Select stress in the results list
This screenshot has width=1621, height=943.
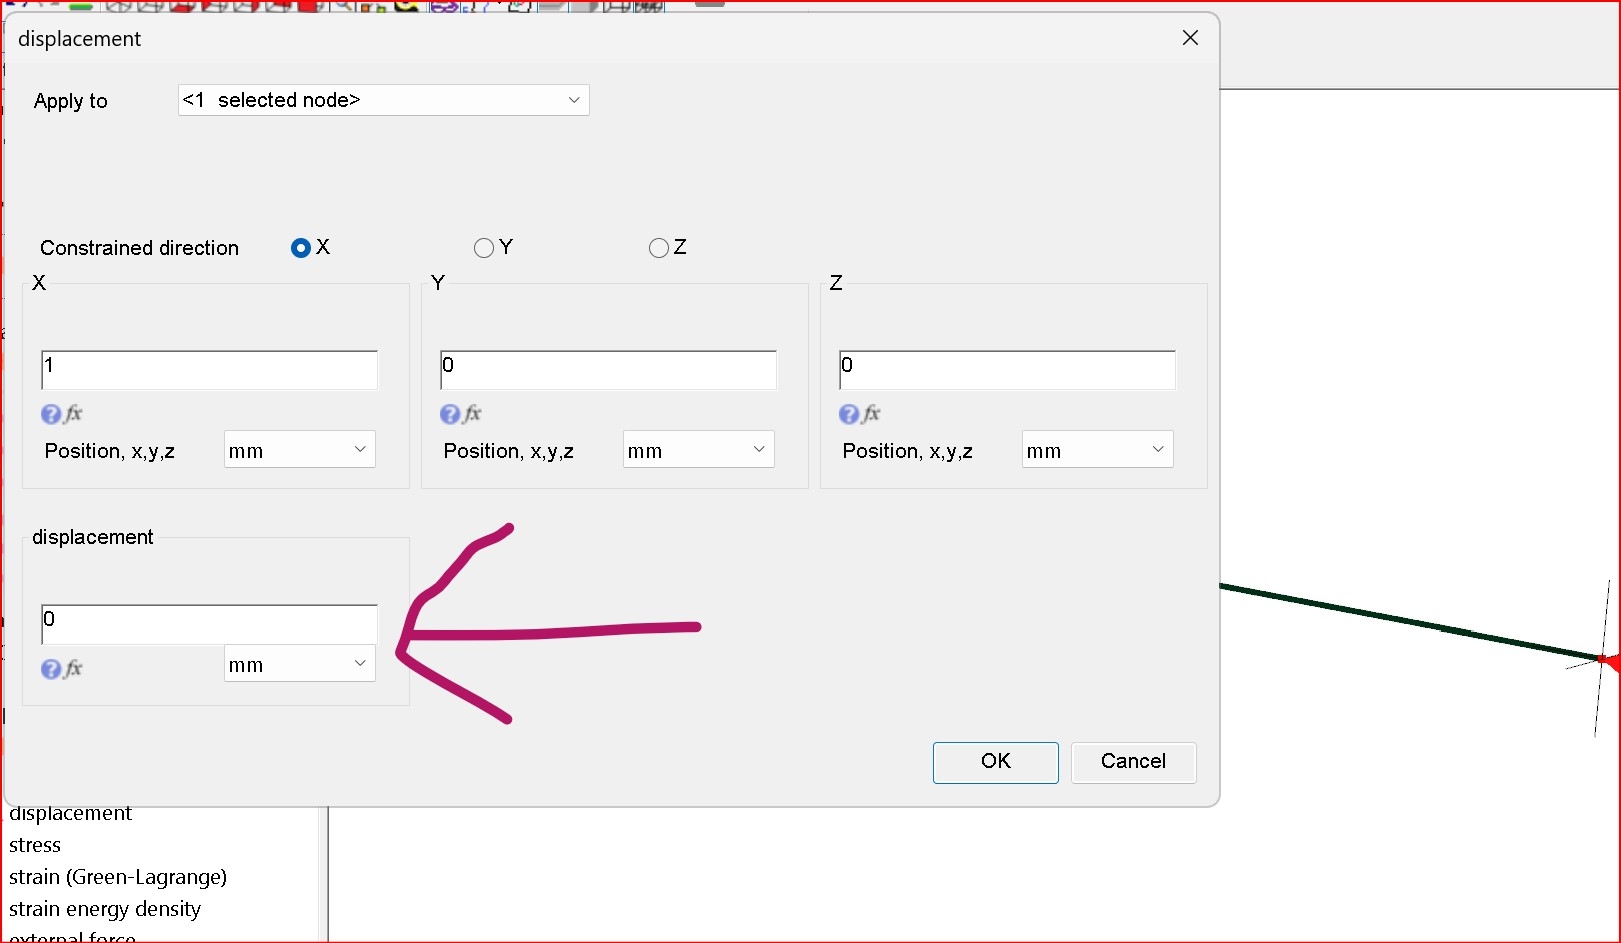point(35,845)
